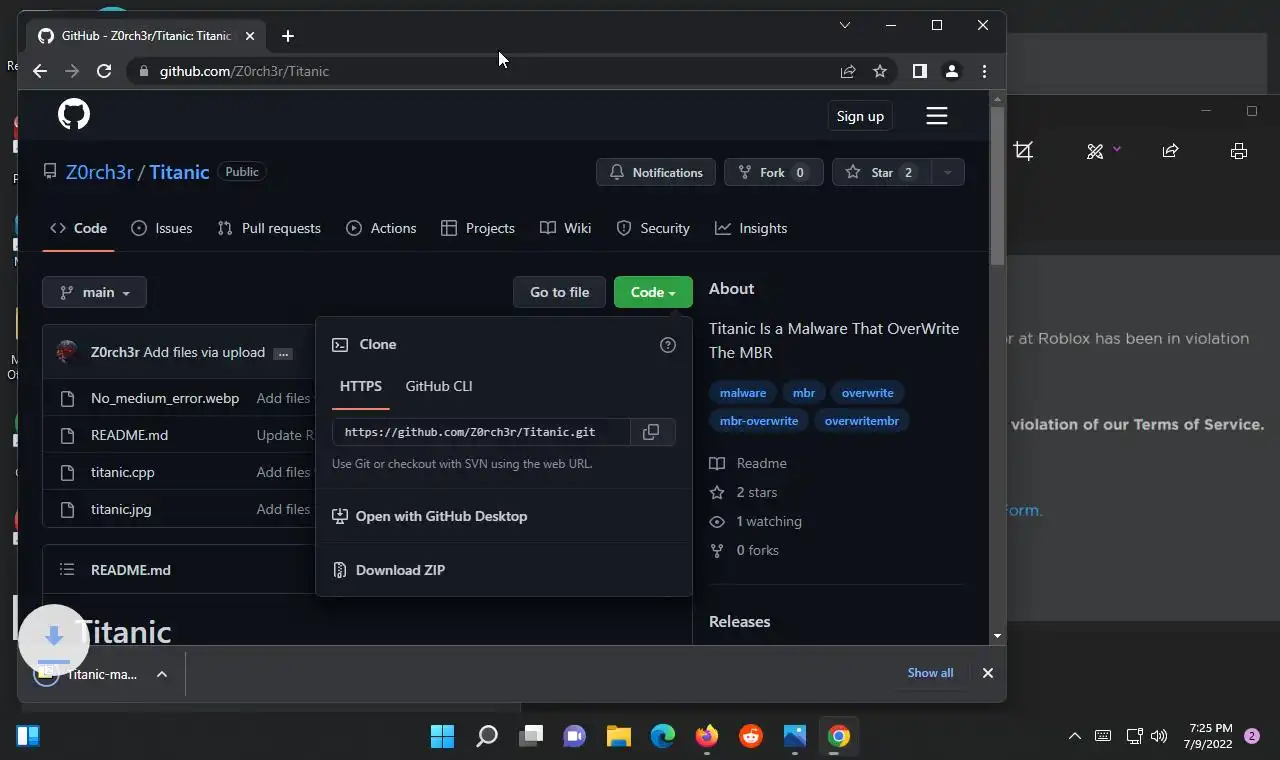Reload the page in Chrome
This screenshot has width=1280, height=760.
tap(104, 71)
